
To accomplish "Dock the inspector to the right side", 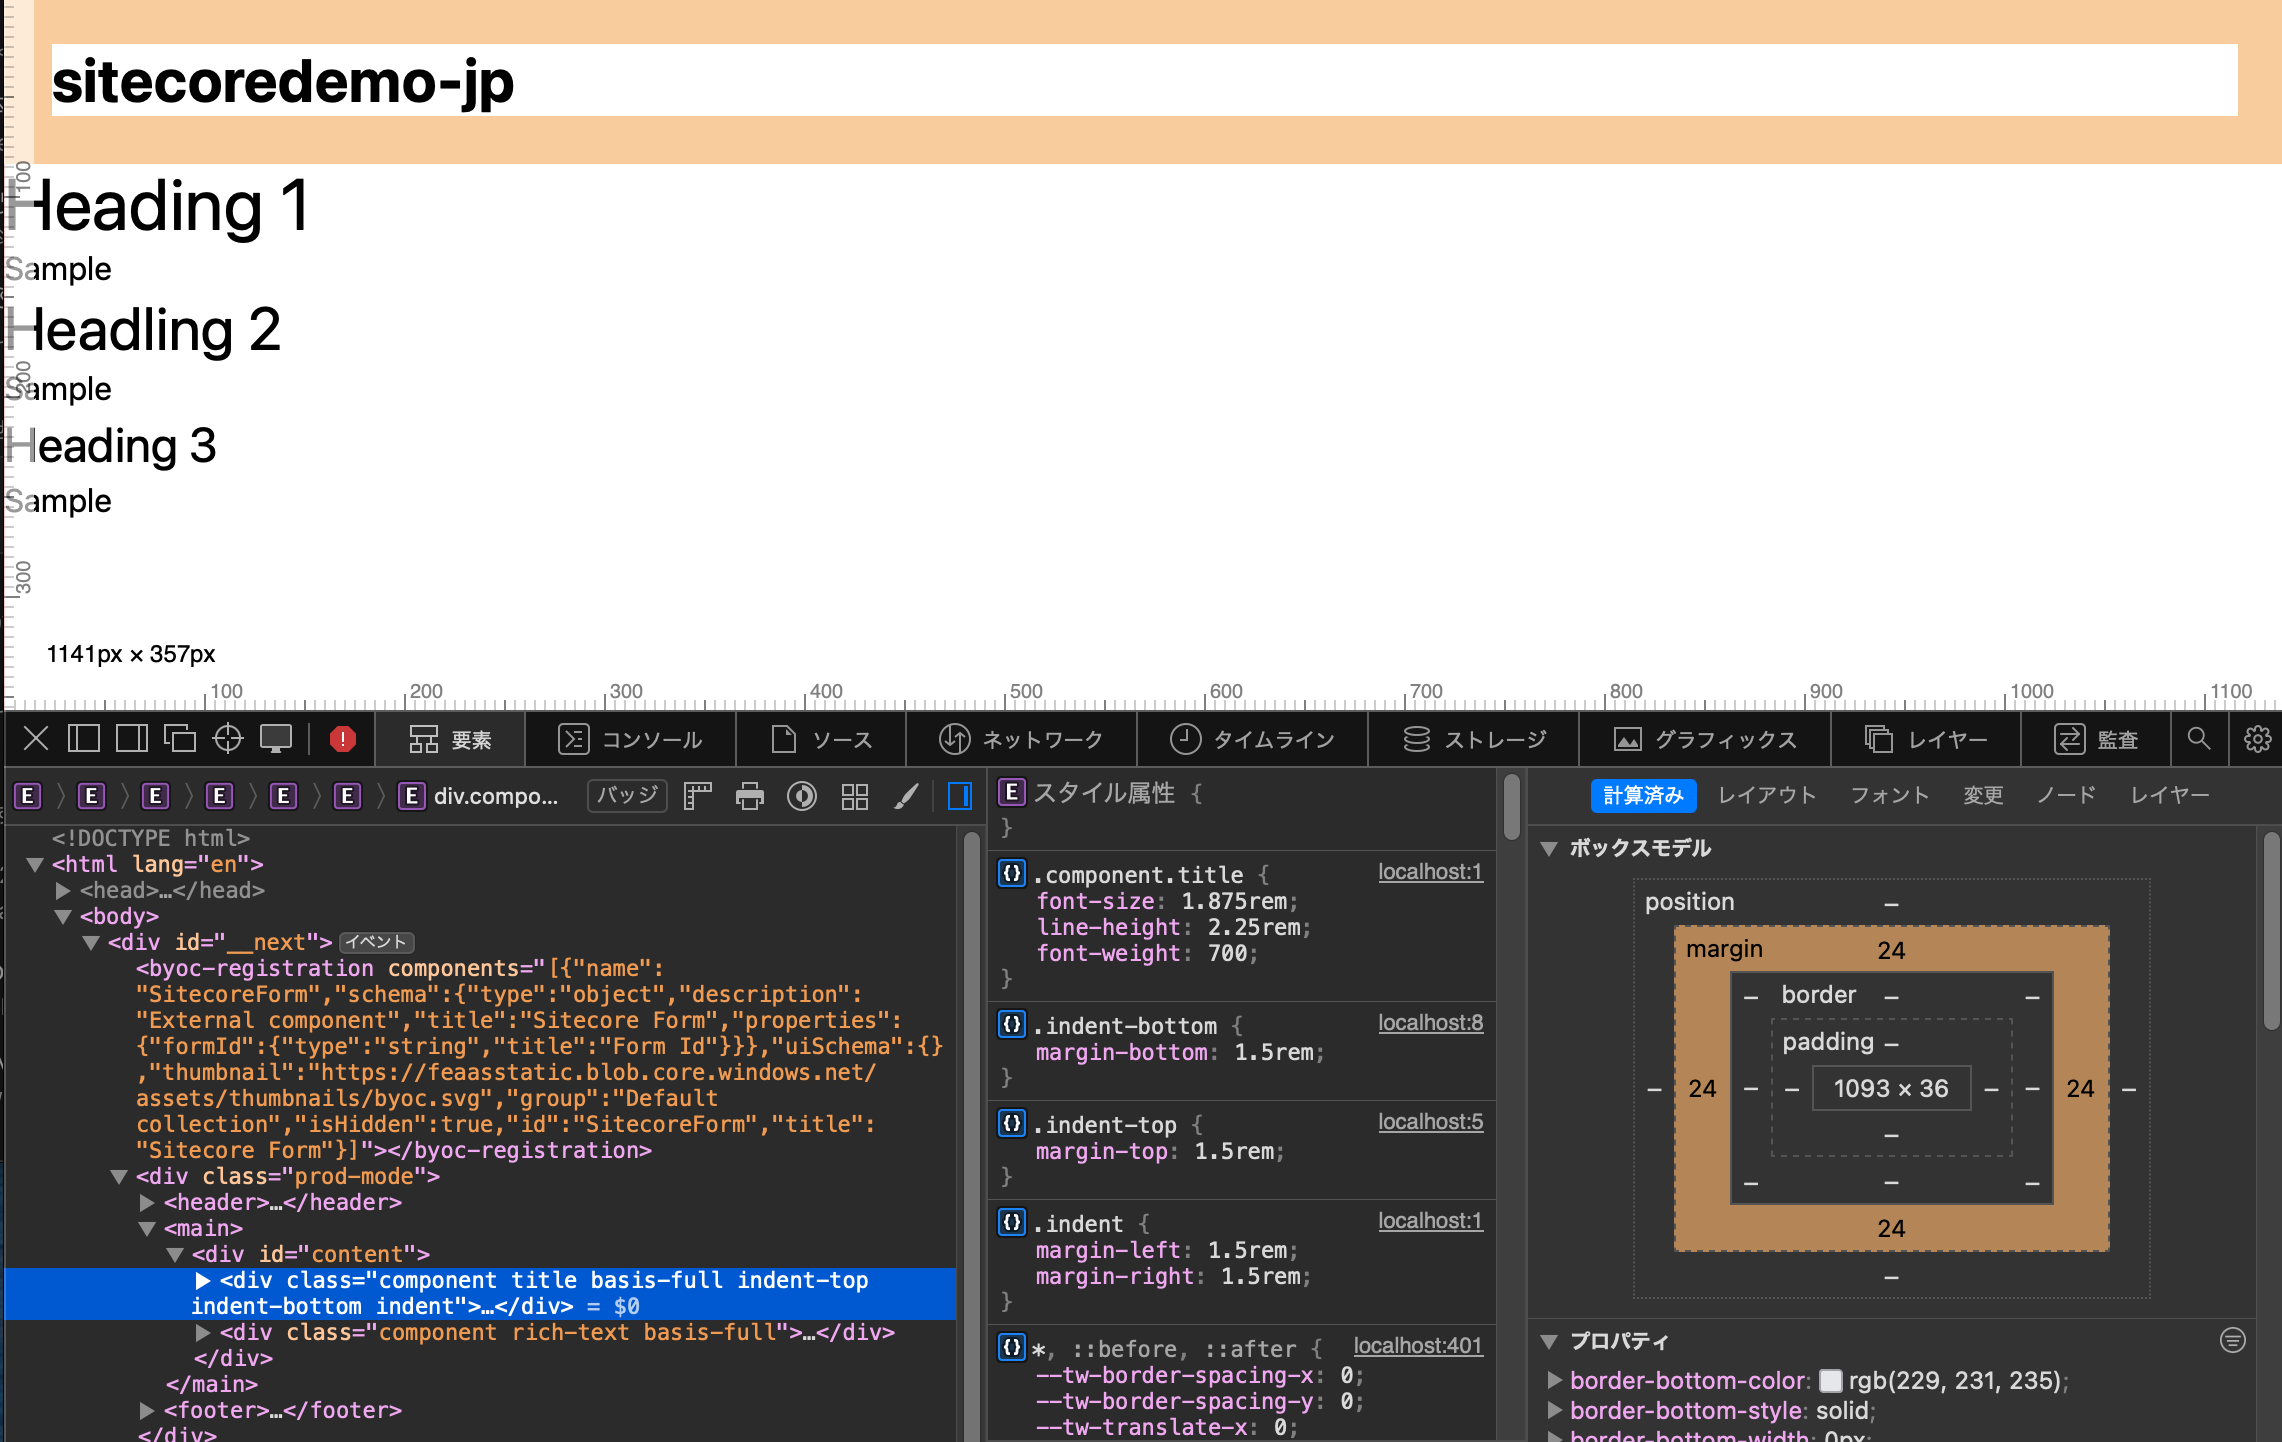I will [x=132, y=739].
